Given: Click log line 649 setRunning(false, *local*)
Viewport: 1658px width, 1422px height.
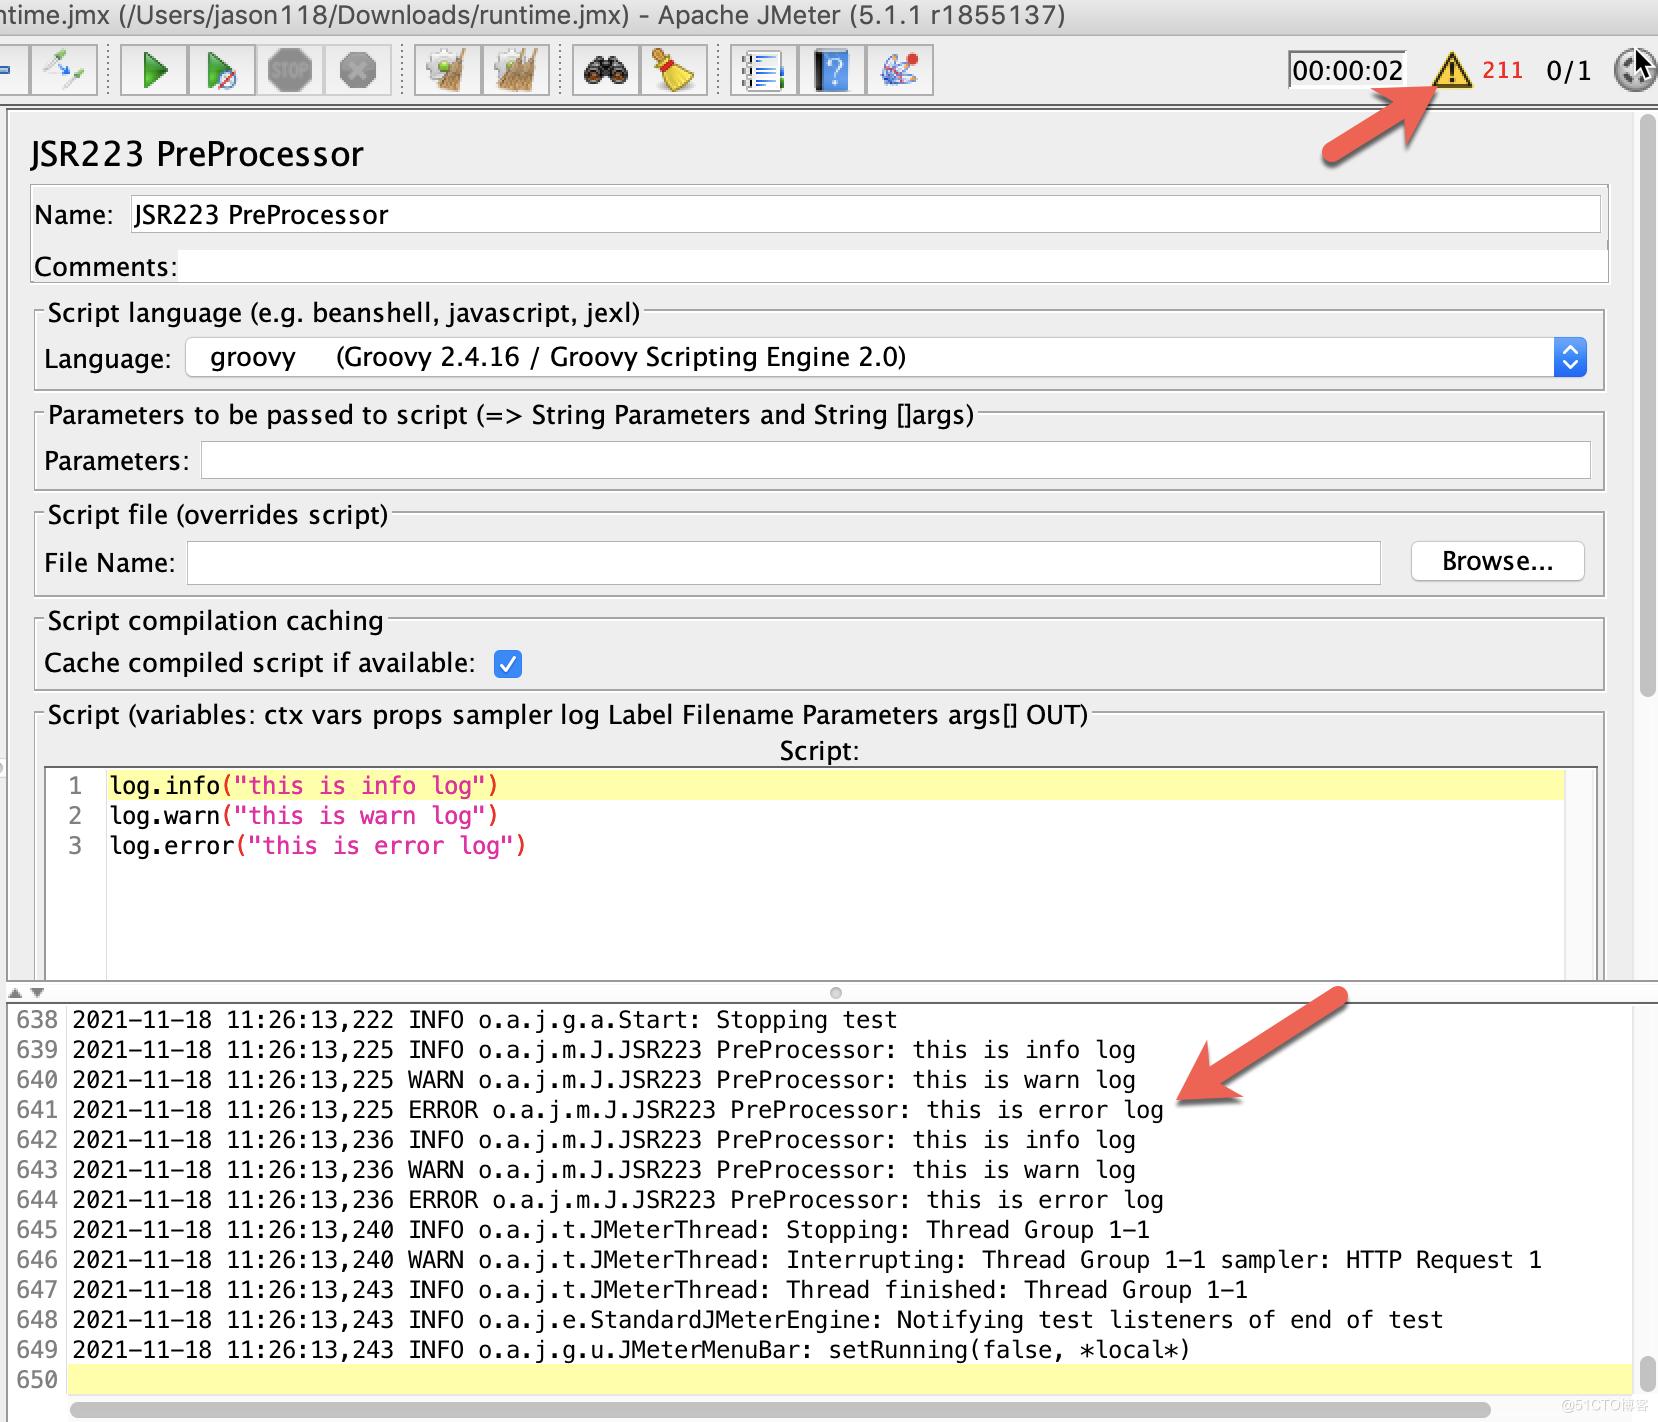Looking at the screenshot, I should pos(632,1350).
